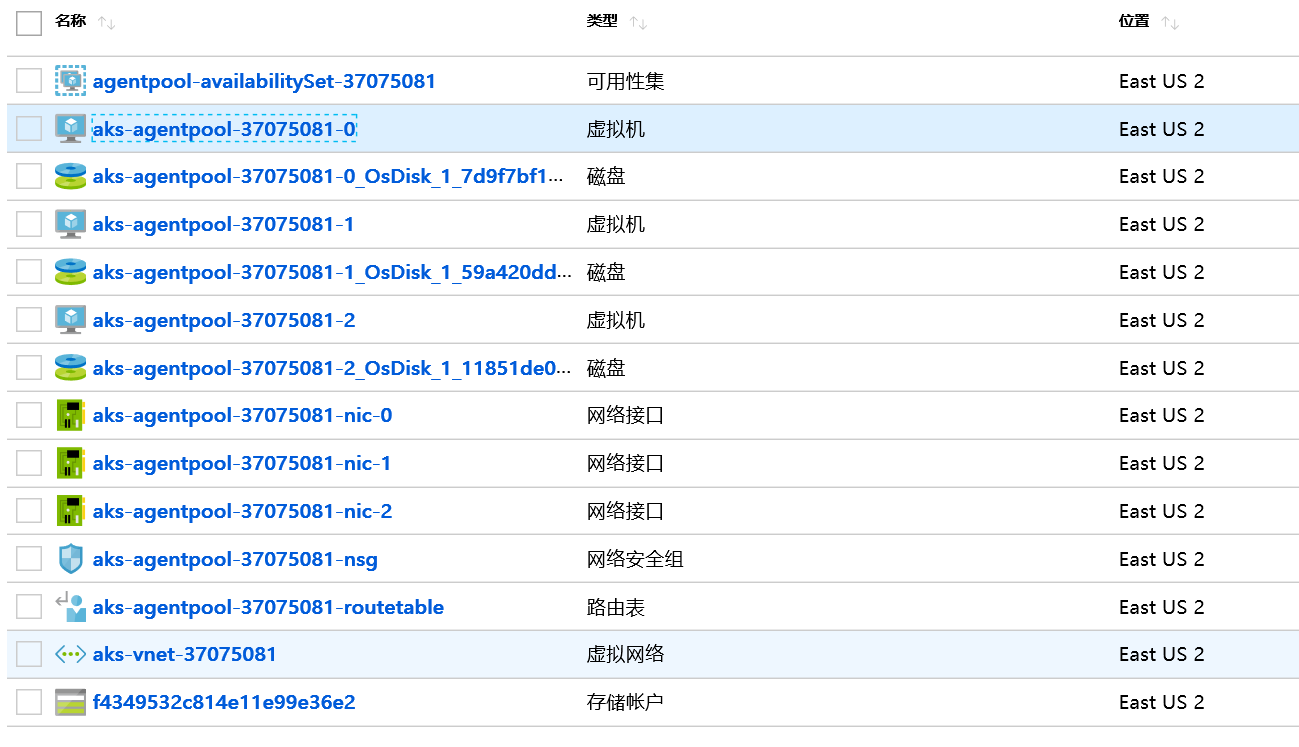Viewport: 1299px width, 747px height.
Task: Click the disk icon for aks-agentpool-37075081-2_OsDisk
Action: click(70, 368)
